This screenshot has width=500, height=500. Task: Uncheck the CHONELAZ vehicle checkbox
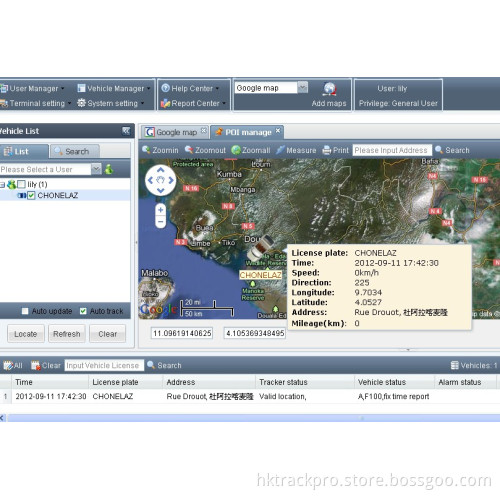pos(31,195)
